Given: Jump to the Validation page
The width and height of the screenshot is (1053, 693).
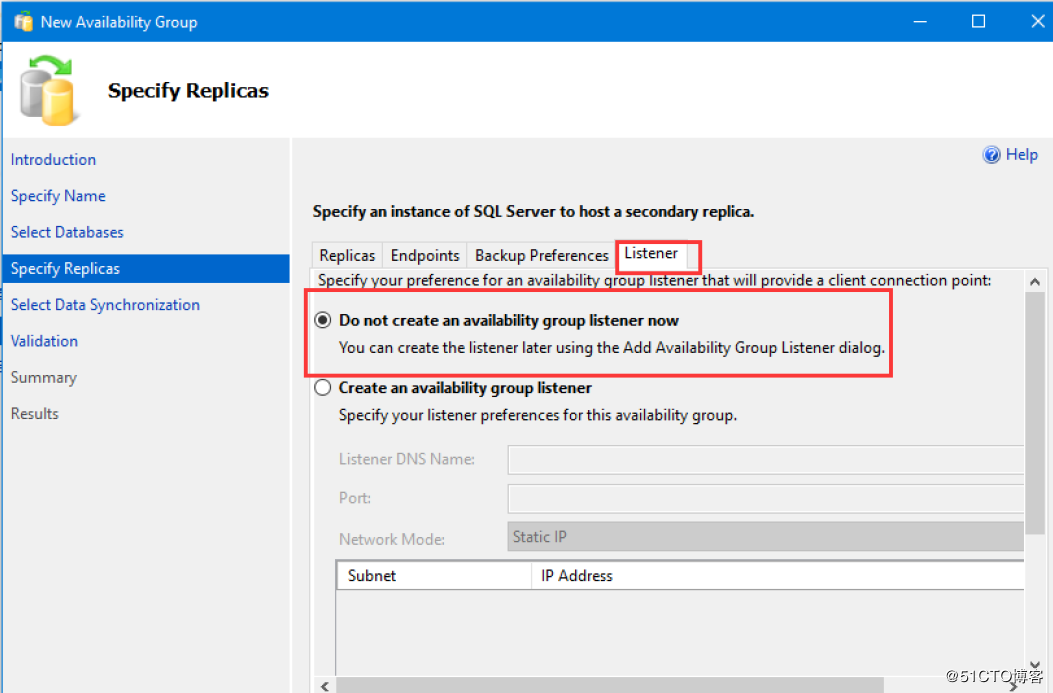Looking at the screenshot, I should pyautogui.click(x=44, y=341).
